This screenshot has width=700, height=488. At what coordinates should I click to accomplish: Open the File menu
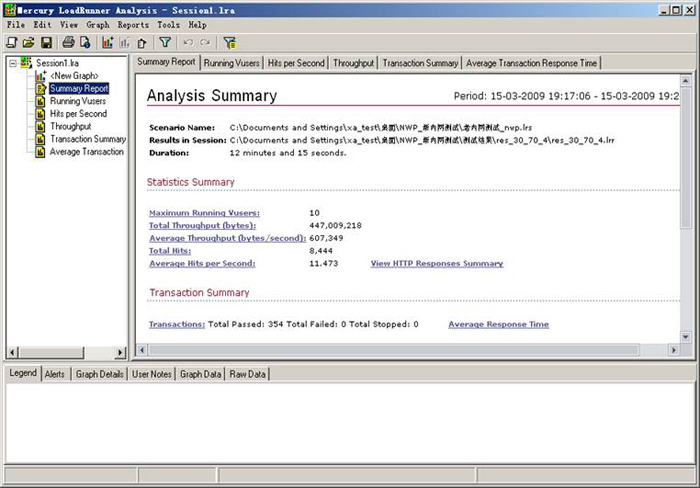[16, 25]
